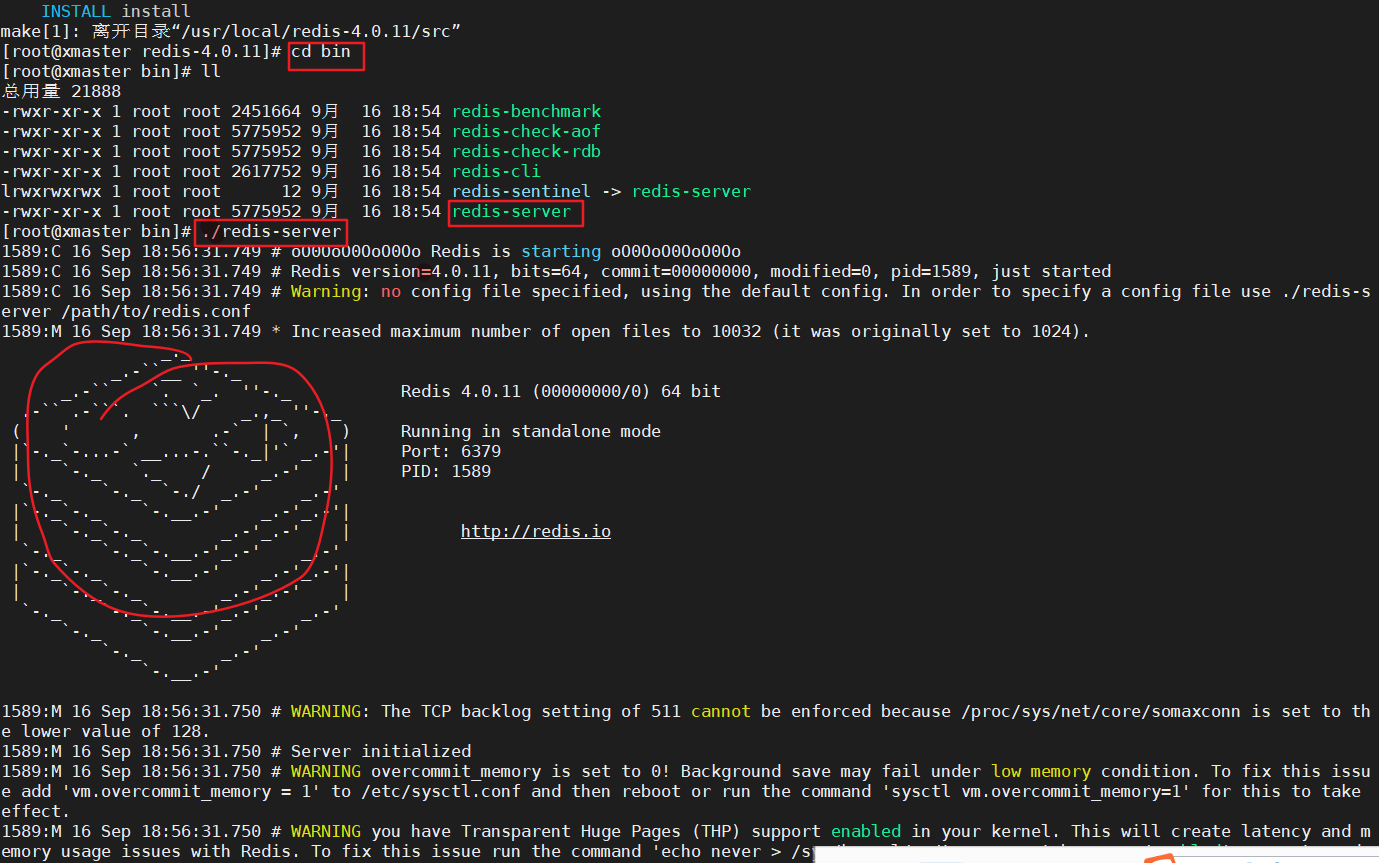Click 'pid=1589, just started' text
The height and width of the screenshot is (863, 1379).
tap(991, 271)
